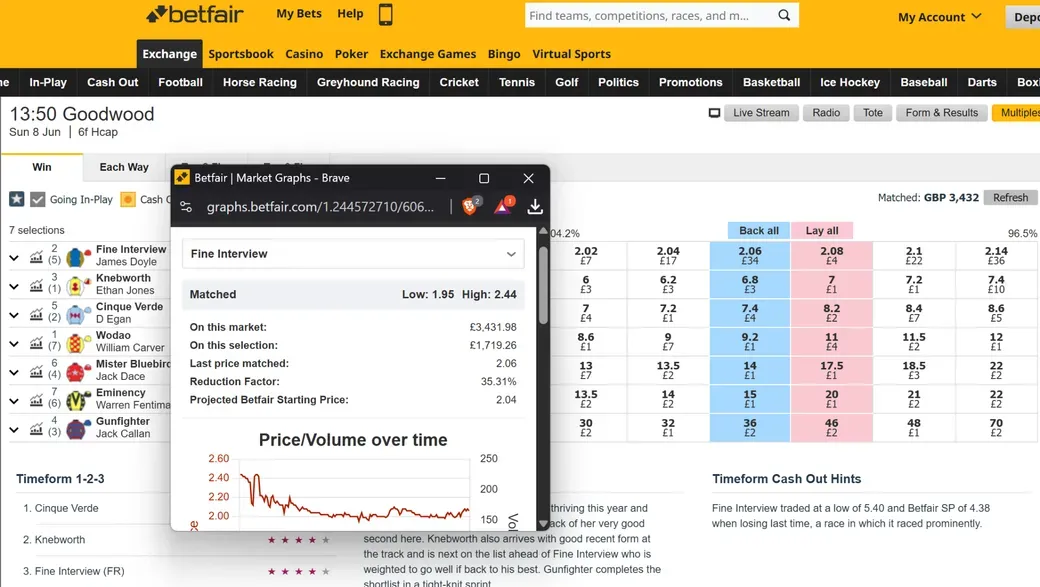Click Mister Bluebird jockey silks icon
This screenshot has width=1040, height=587.
tap(78, 371)
